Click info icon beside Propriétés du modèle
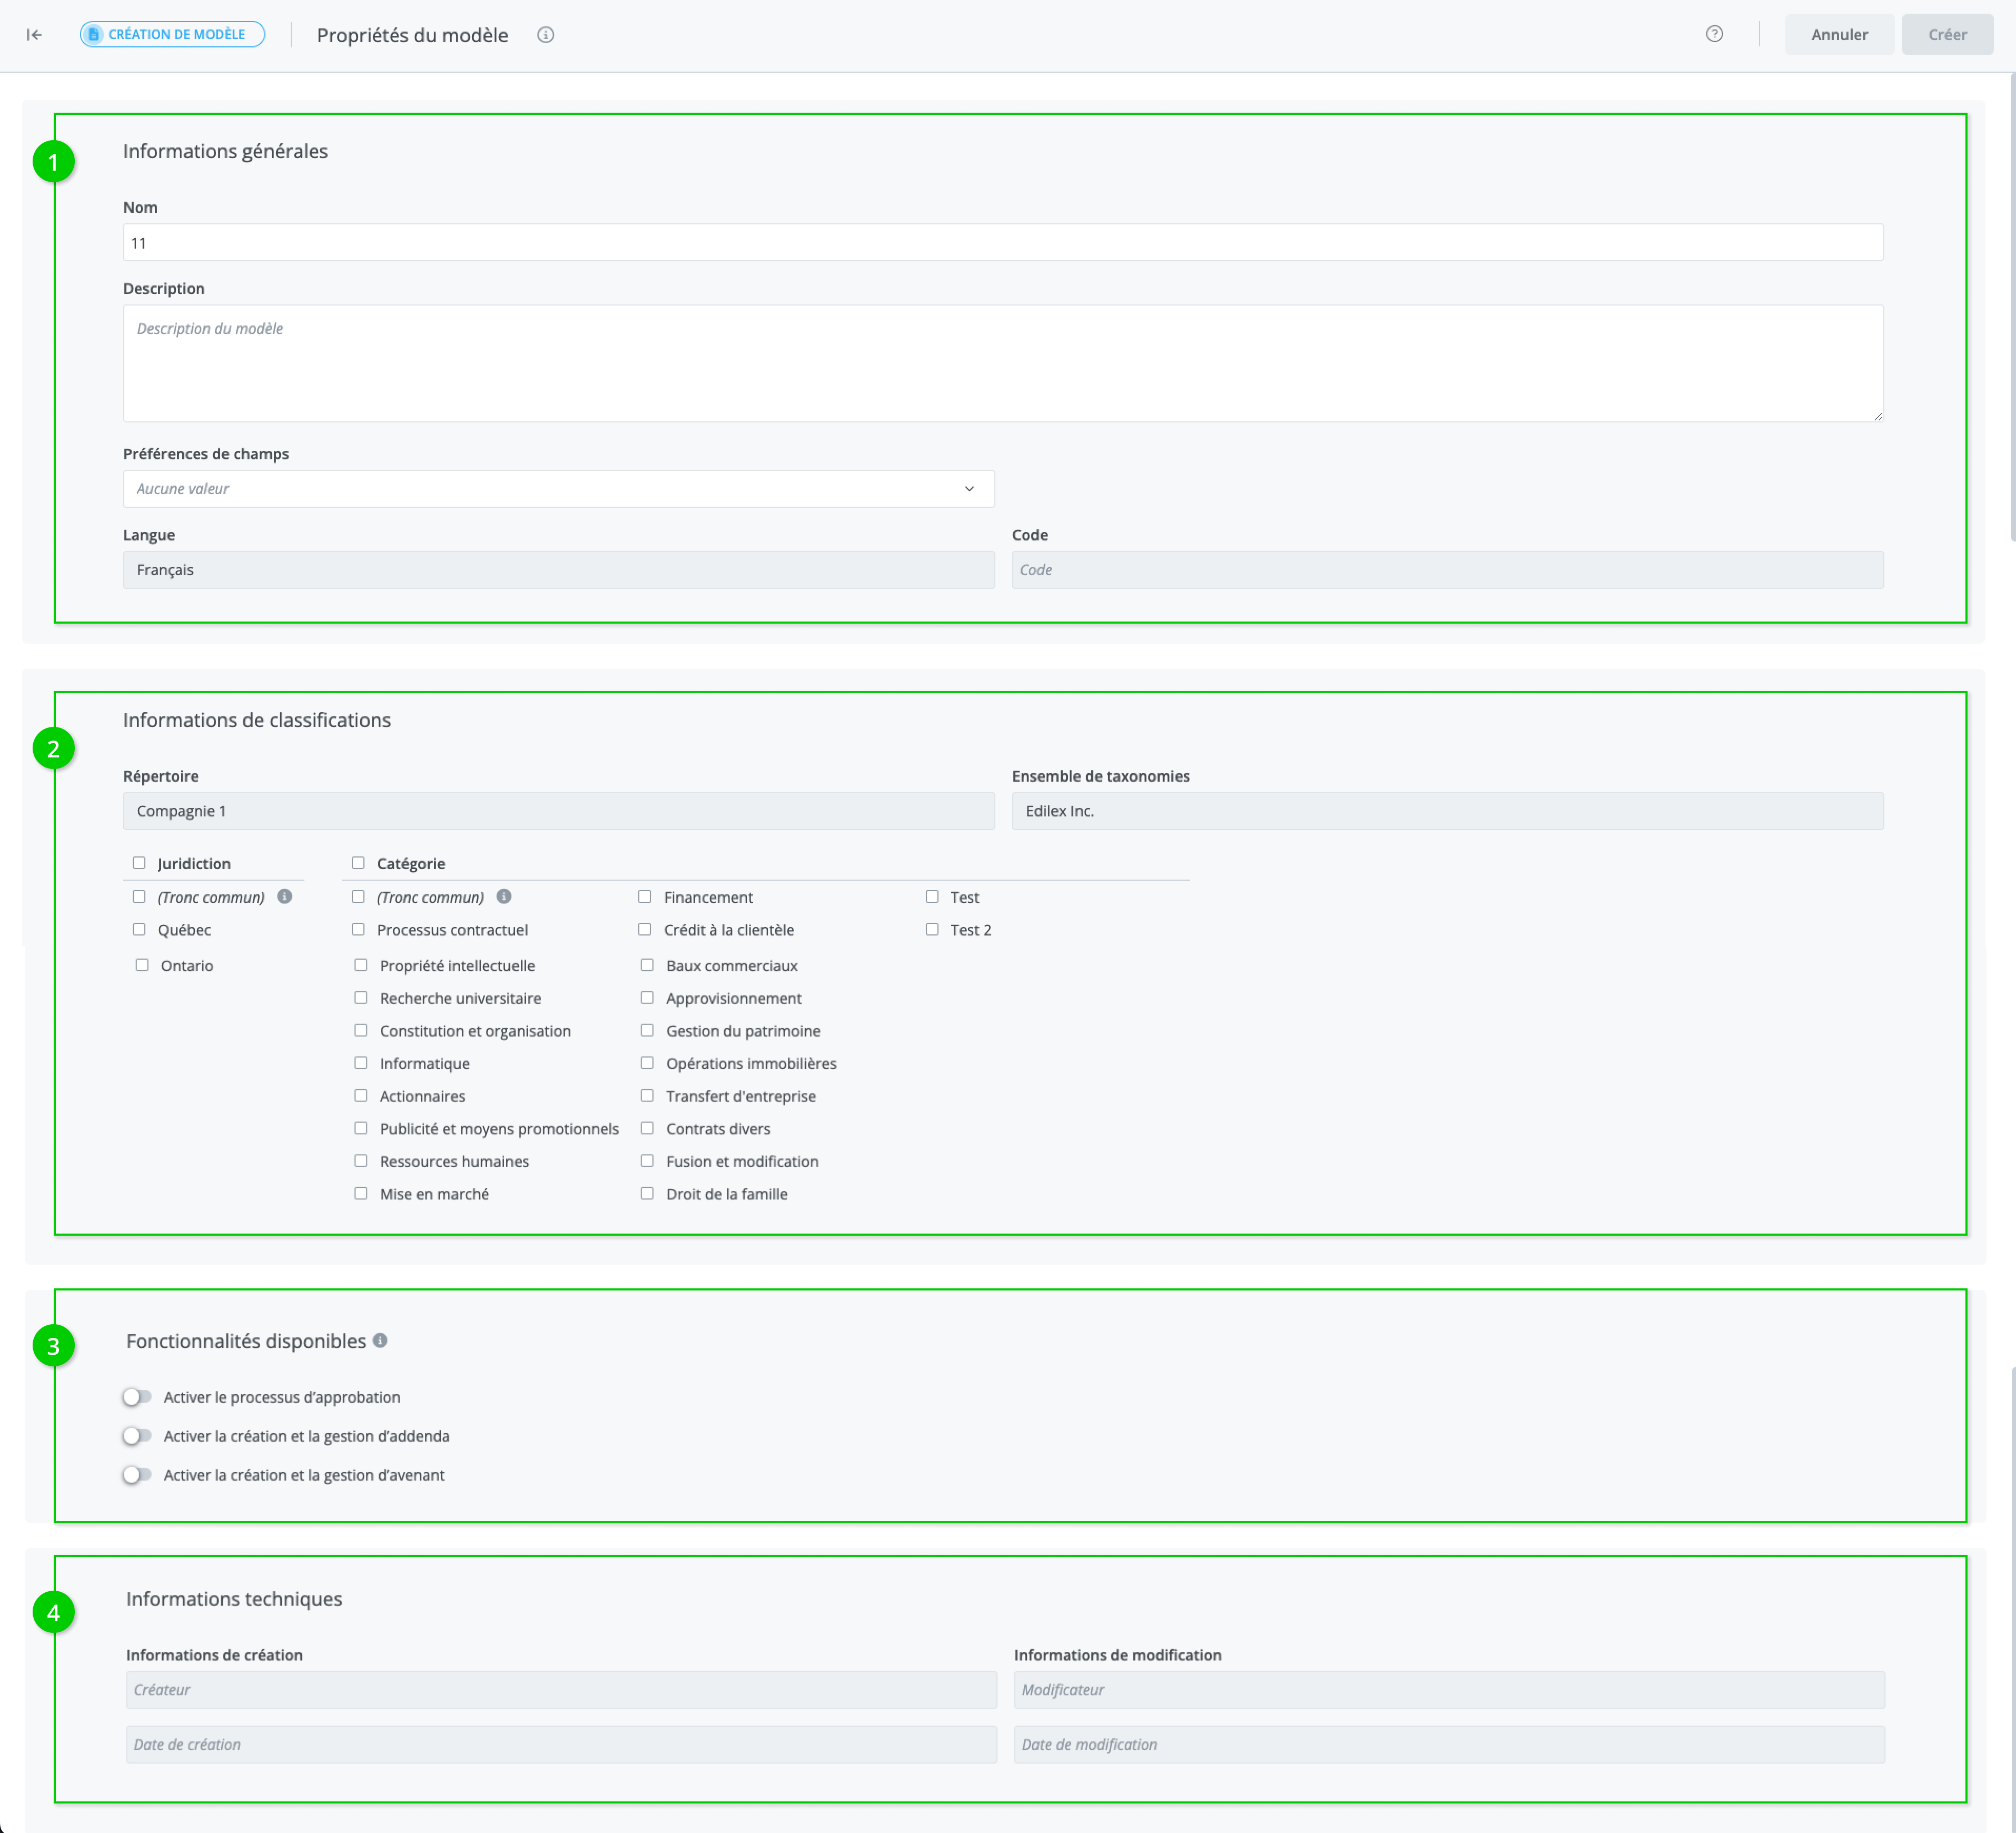Image resolution: width=2016 pixels, height=1833 pixels. (x=546, y=35)
